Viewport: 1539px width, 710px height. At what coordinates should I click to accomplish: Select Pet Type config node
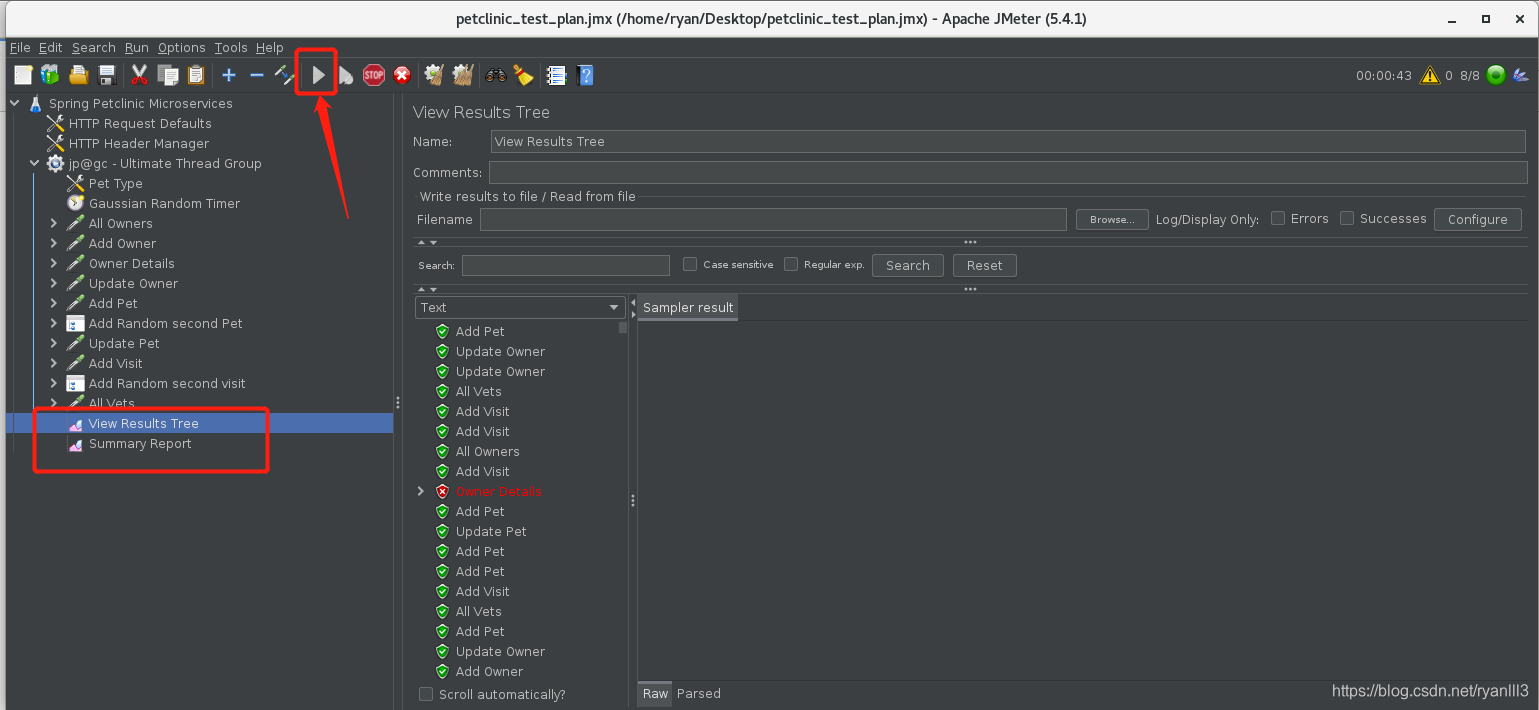(x=115, y=183)
